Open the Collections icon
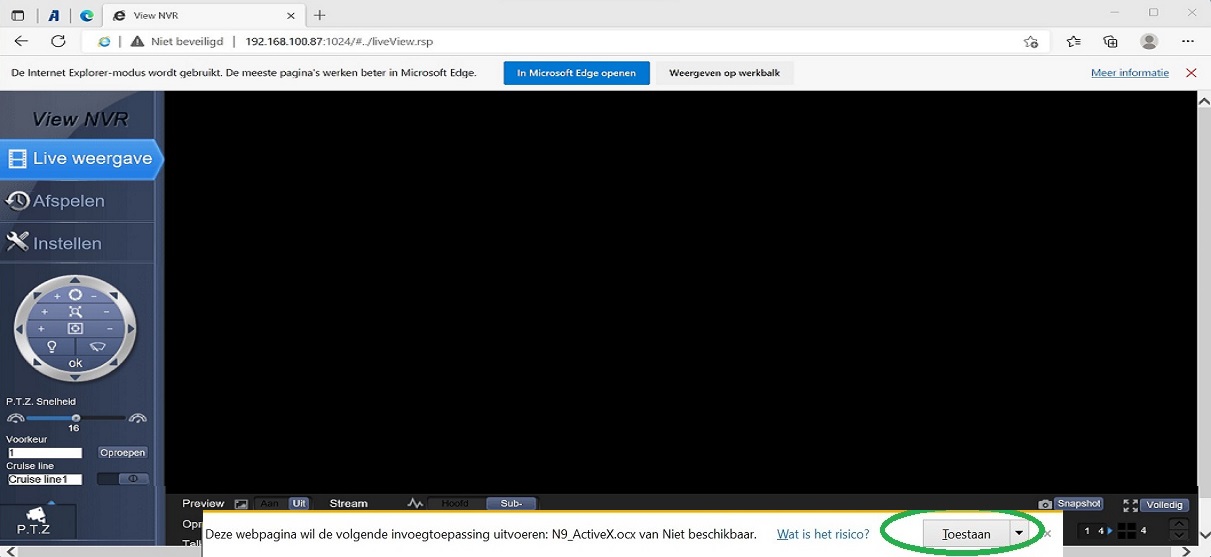The image size is (1211, 557). [1110, 41]
